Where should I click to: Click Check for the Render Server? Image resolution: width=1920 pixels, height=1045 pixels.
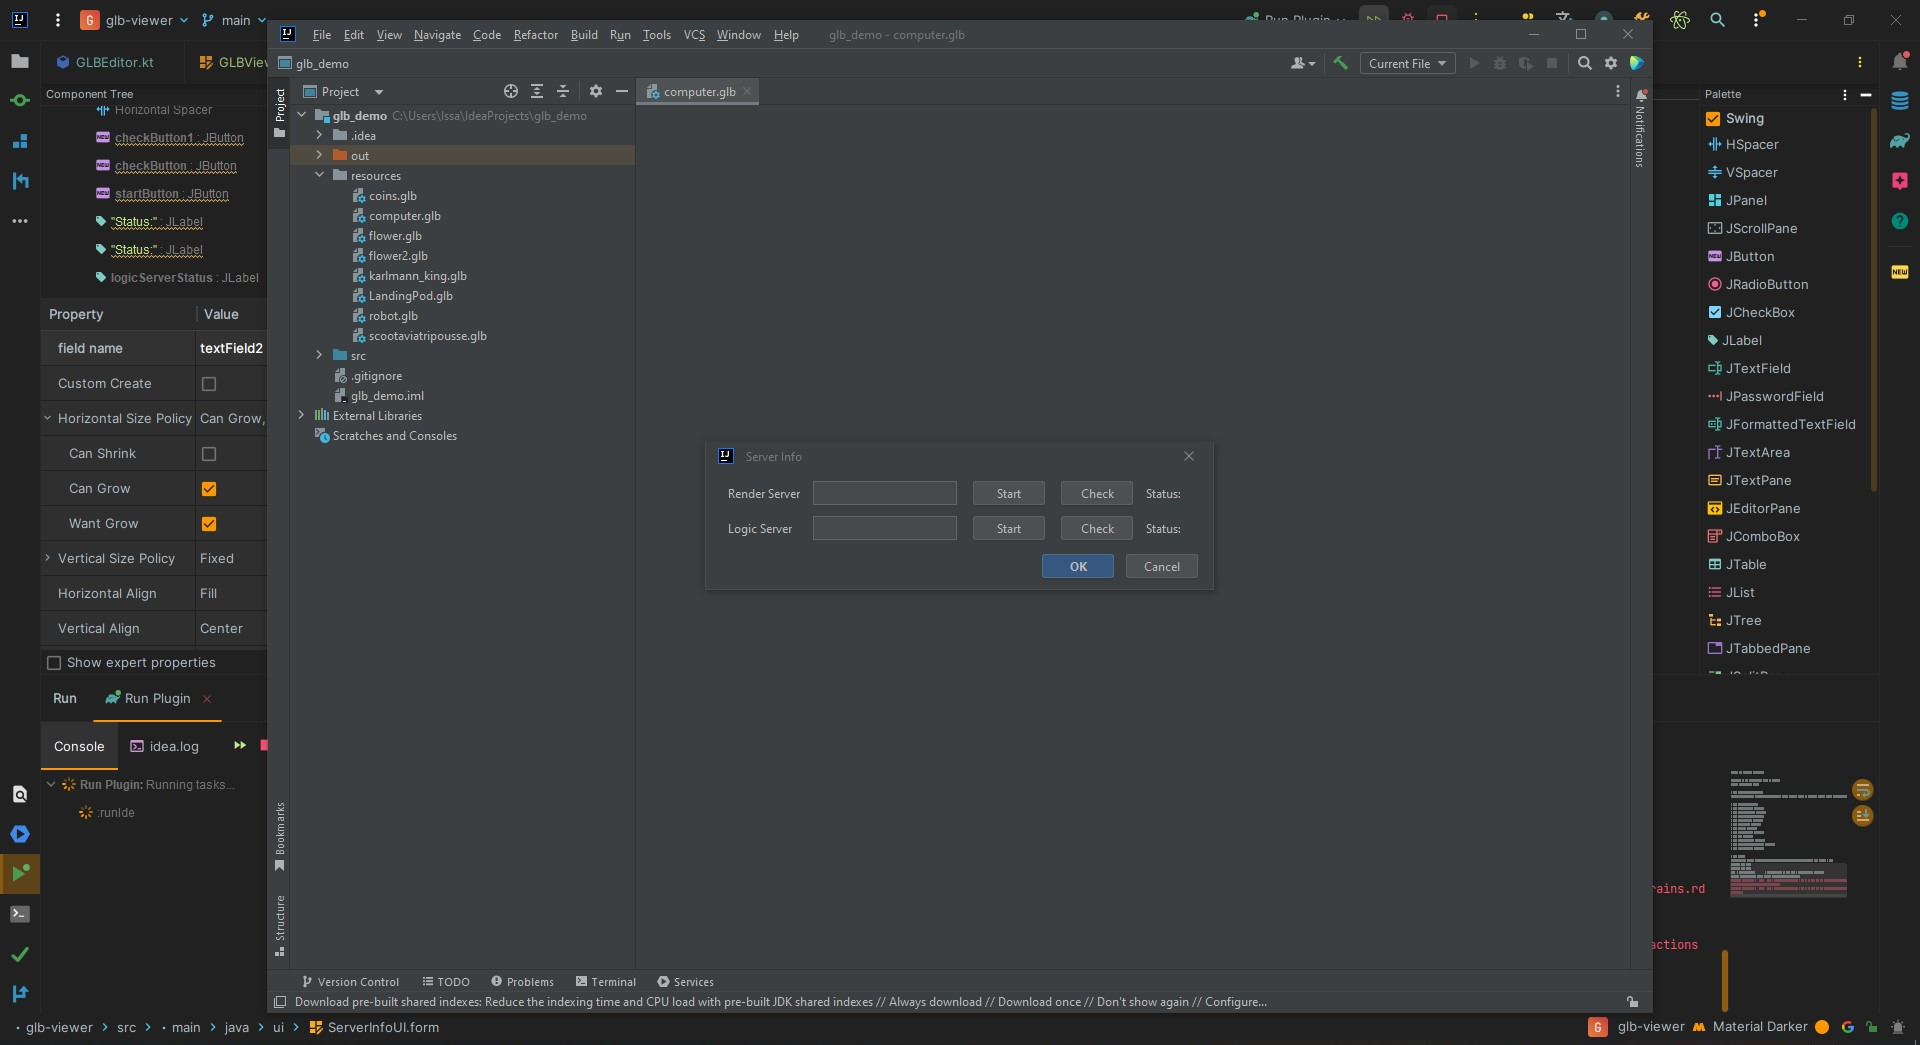tap(1095, 493)
